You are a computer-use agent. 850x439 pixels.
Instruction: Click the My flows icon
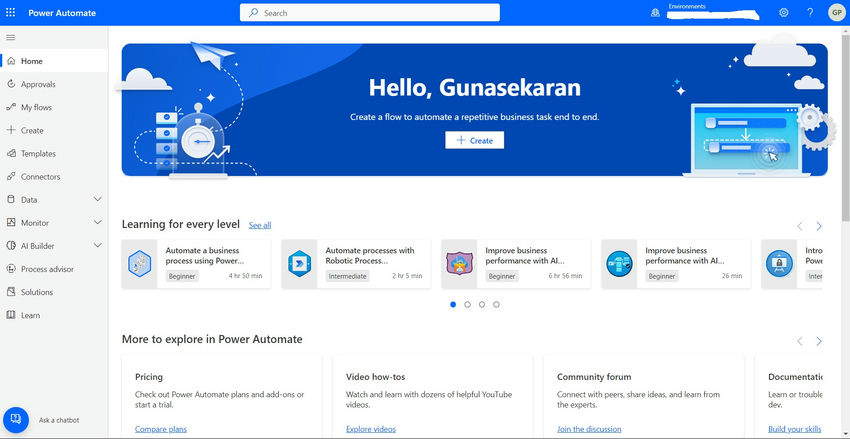coord(11,107)
